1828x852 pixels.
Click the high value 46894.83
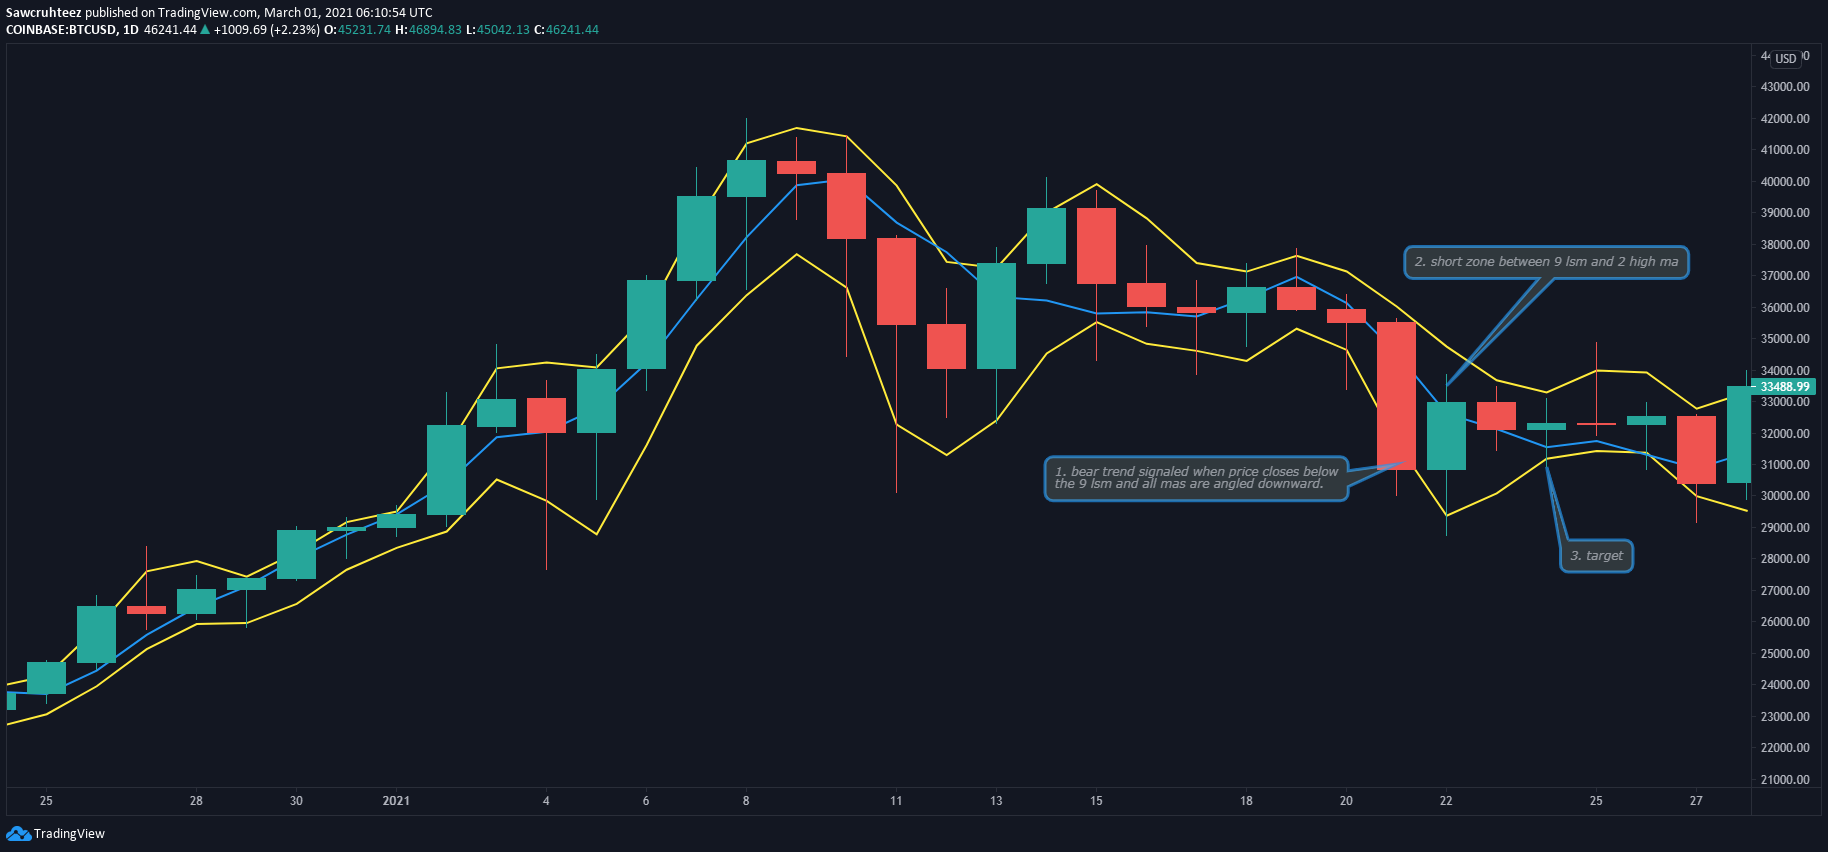(435, 30)
